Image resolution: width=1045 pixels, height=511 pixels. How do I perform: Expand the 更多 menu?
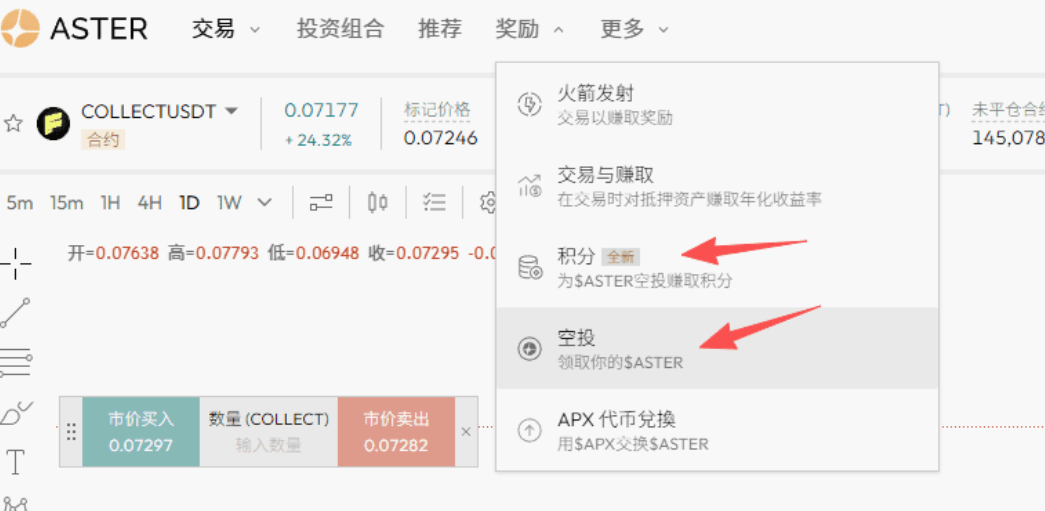pos(634,29)
